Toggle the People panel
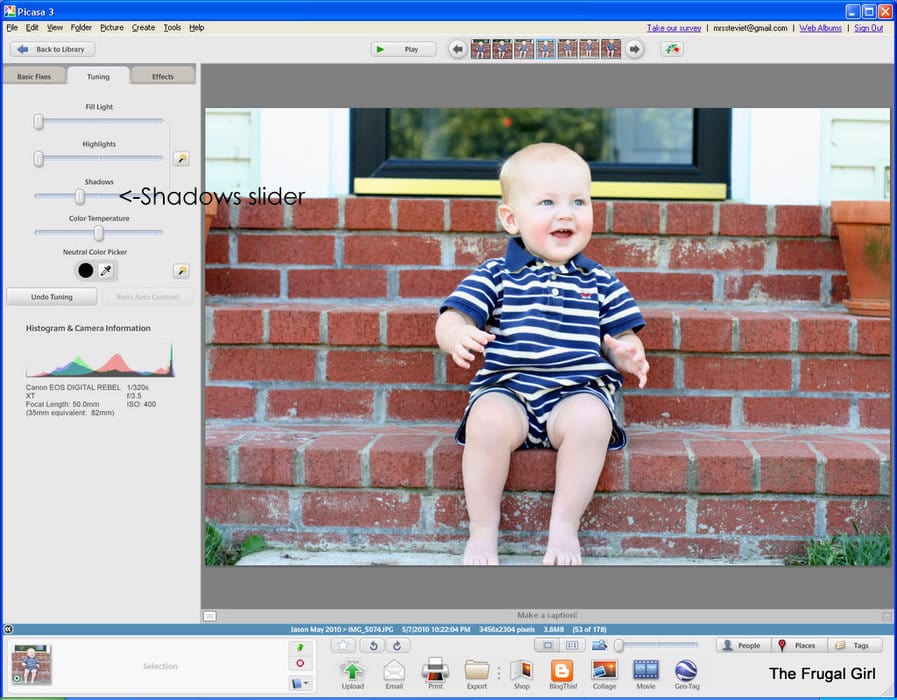The width and height of the screenshot is (897, 700). (x=742, y=646)
